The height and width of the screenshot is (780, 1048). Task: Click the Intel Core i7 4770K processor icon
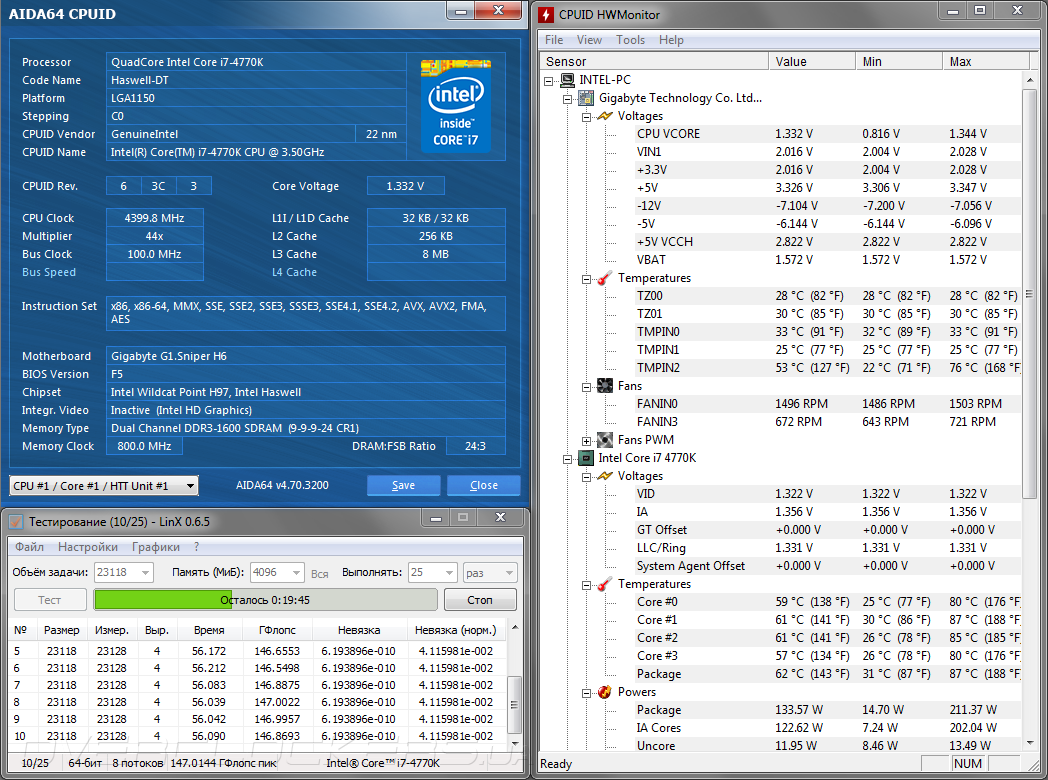(586, 458)
